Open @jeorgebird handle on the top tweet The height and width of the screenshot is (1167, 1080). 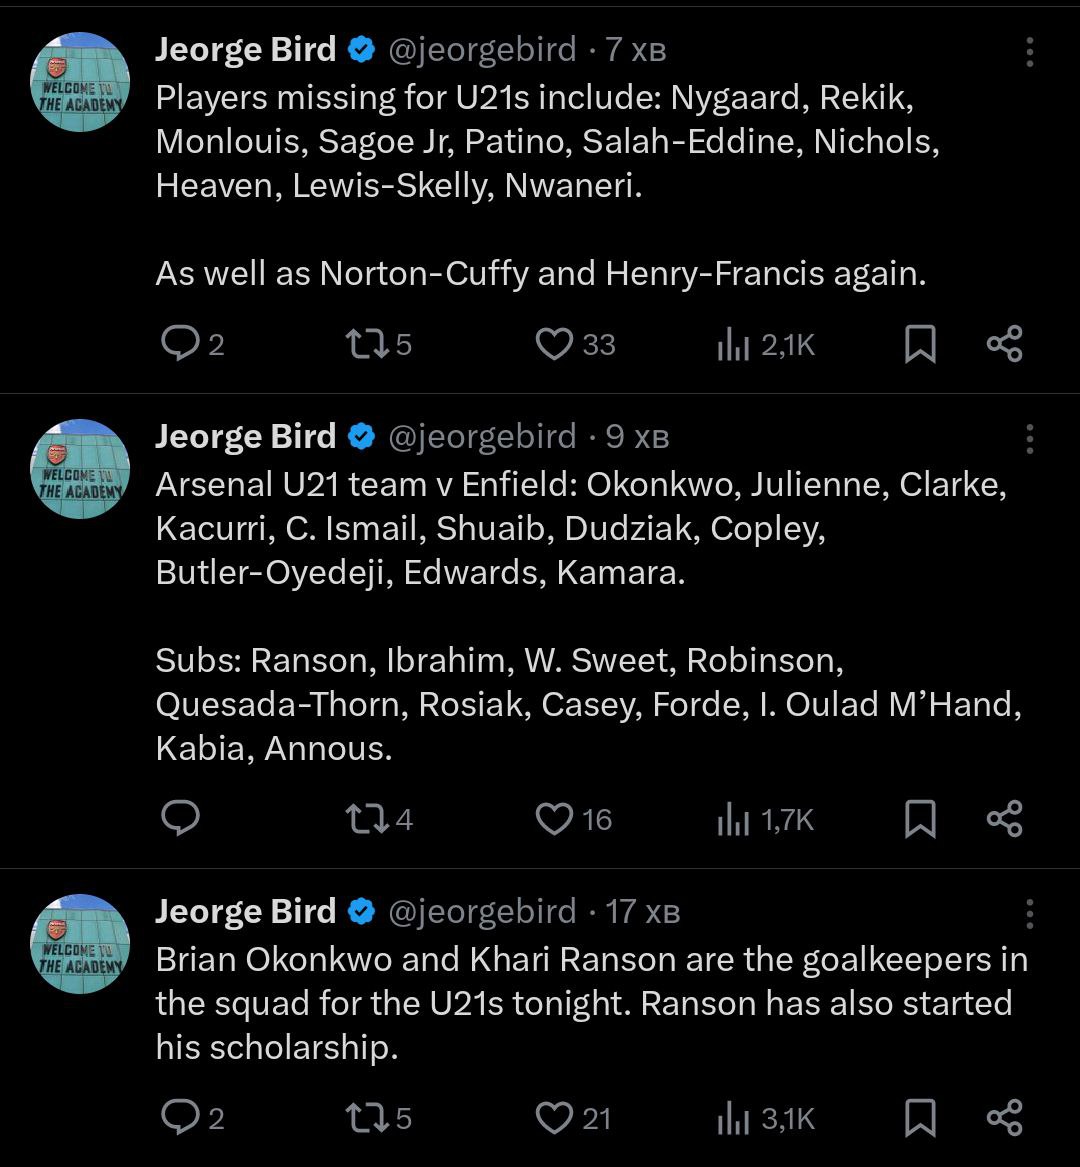(x=481, y=49)
